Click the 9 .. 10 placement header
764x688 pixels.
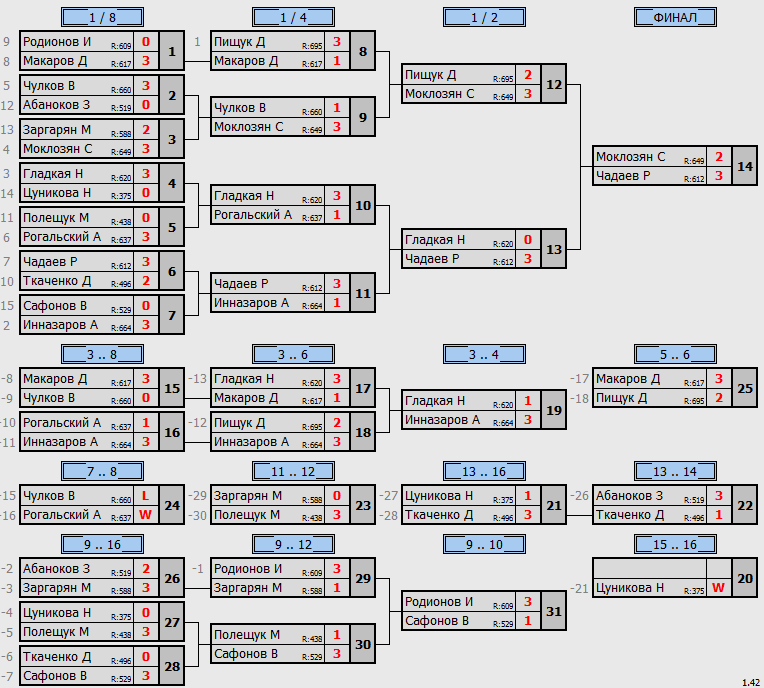(484, 544)
